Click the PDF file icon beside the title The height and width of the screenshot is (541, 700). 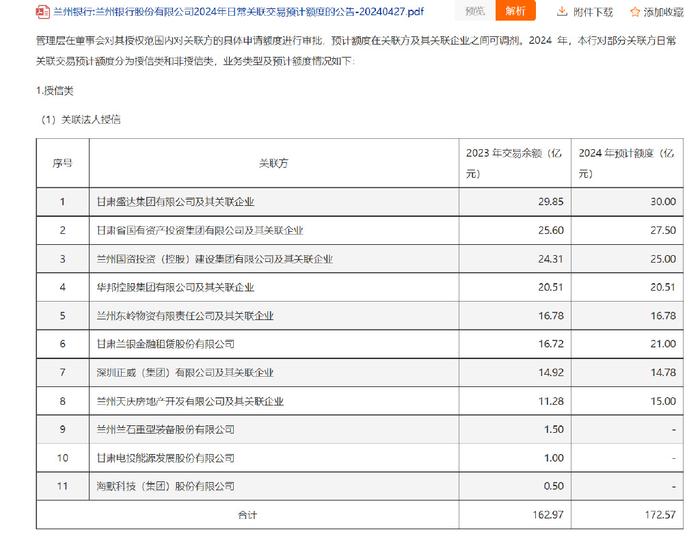(43, 12)
